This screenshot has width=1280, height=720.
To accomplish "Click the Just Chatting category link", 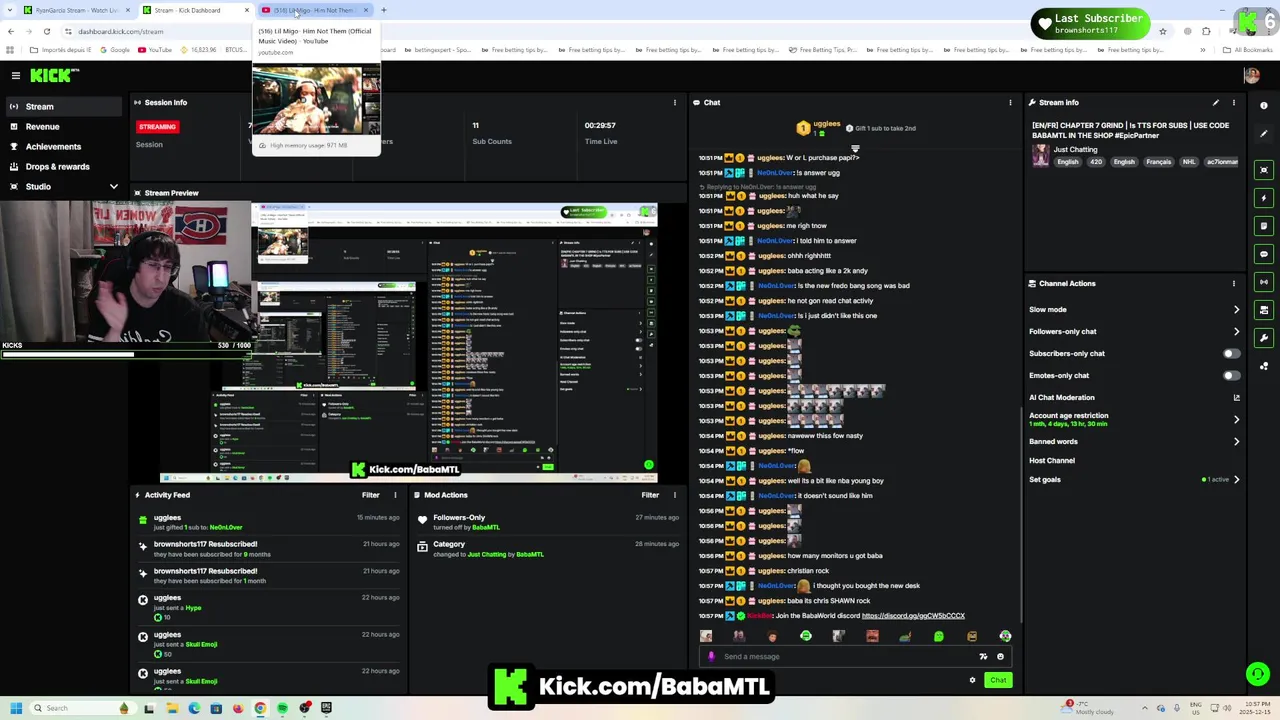I will (1075, 149).
